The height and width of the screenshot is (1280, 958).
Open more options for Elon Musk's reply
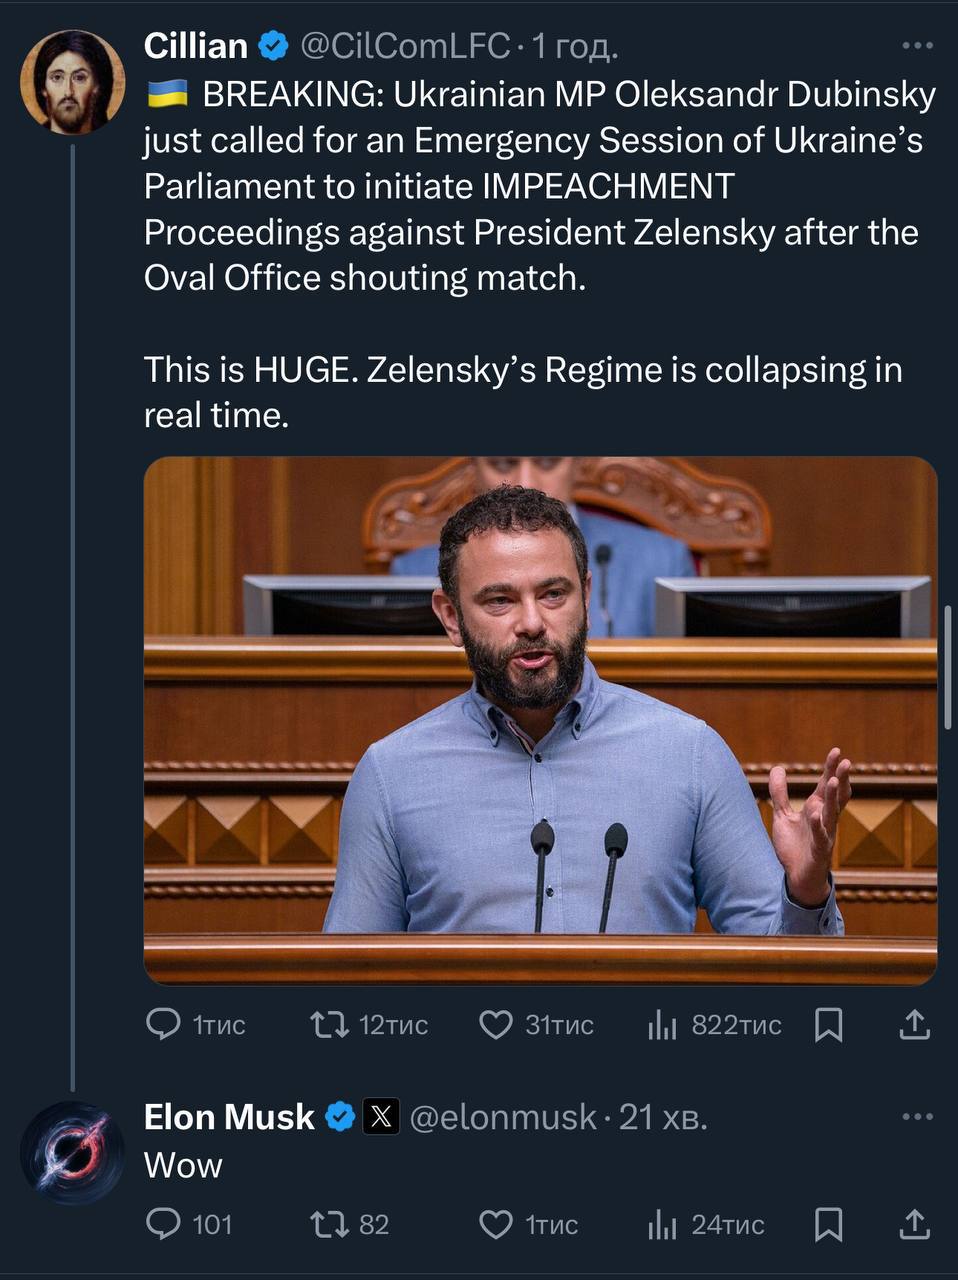(917, 1117)
